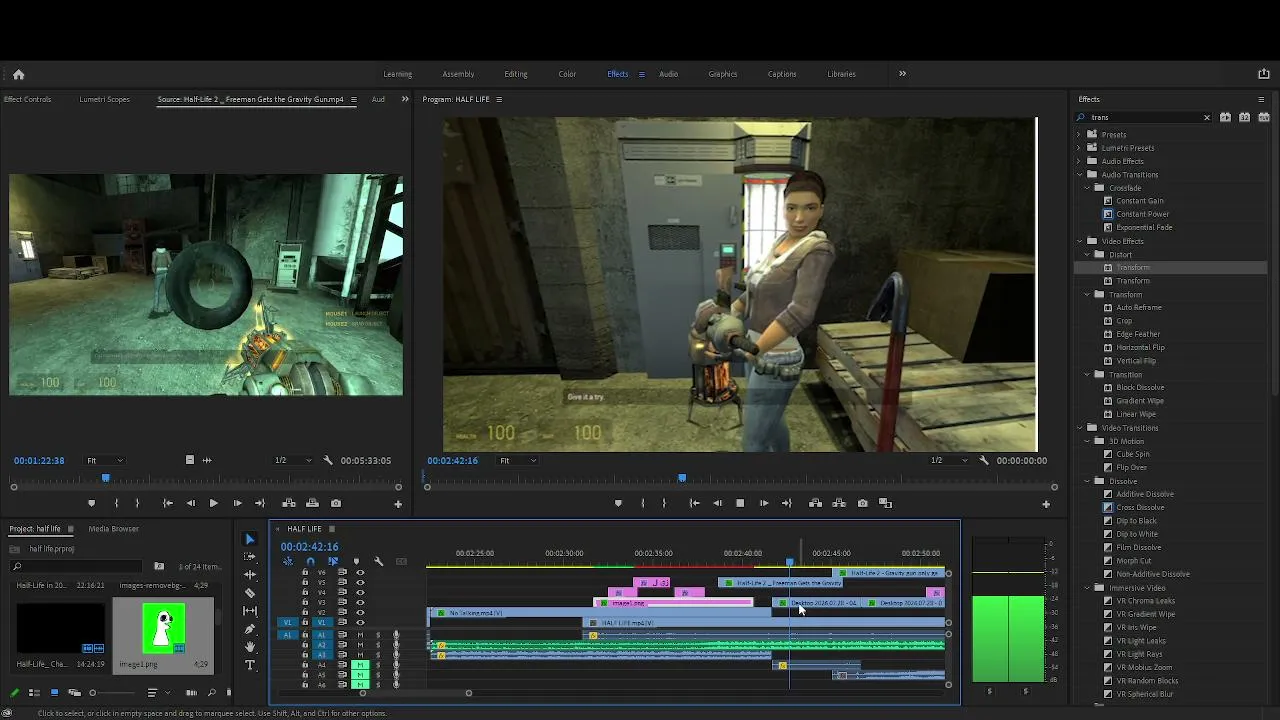Image resolution: width=1280 pixels, height=720 pixels.
Task: Add a marker in the timeline
Action: 356,561
